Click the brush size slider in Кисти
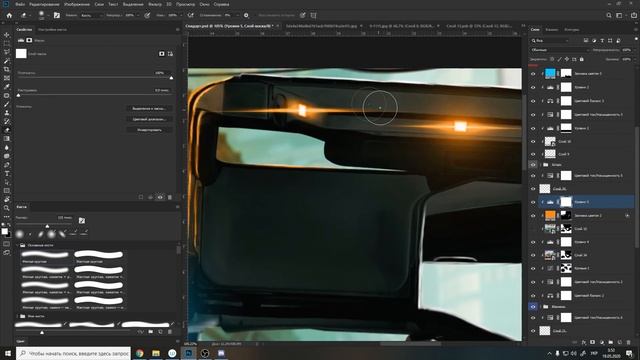 coord(47,225)
